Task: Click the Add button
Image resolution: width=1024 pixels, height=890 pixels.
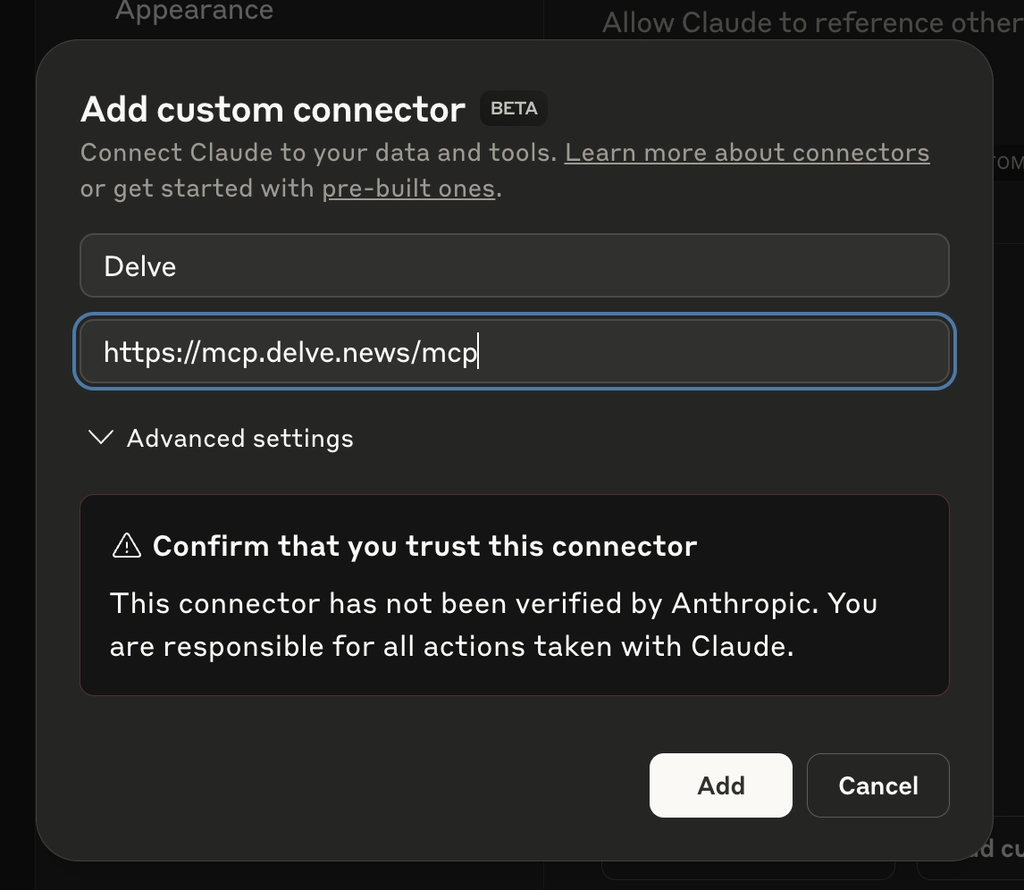Action: (720, 785)
